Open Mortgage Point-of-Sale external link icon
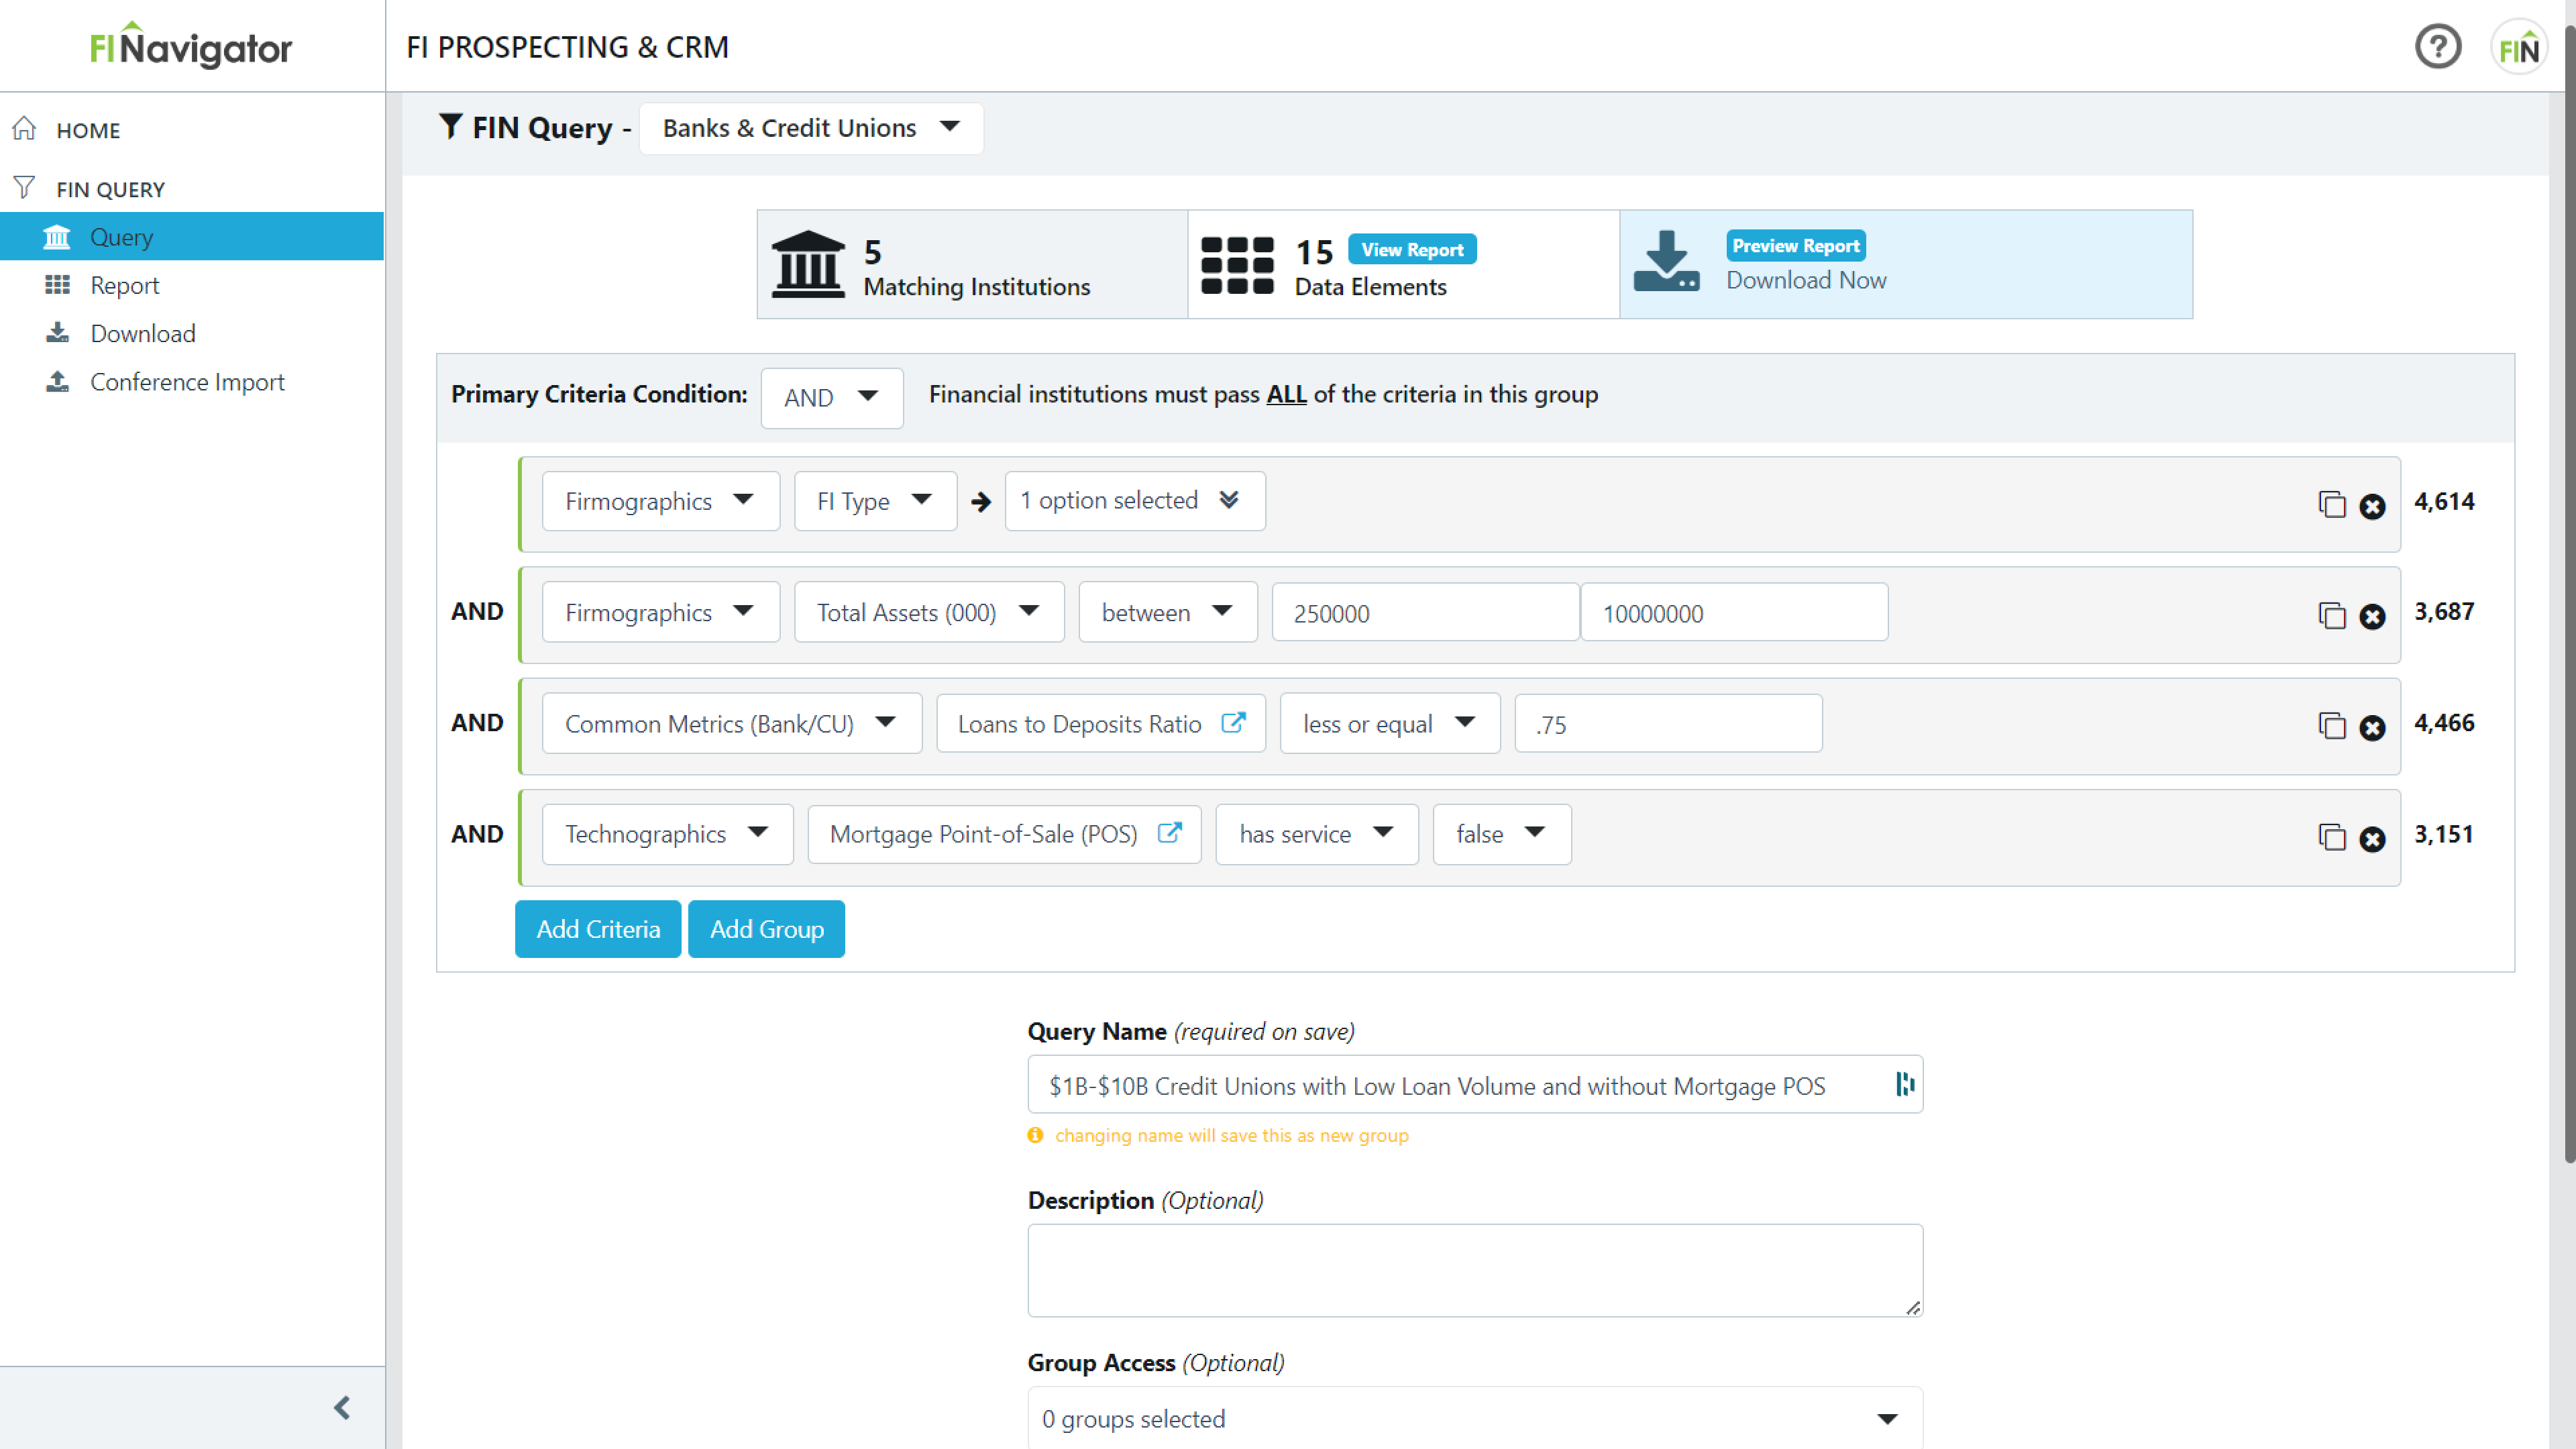The height and width of the screenshot is (1449, 2576). pyautogui.click(x=1169, y=832)
